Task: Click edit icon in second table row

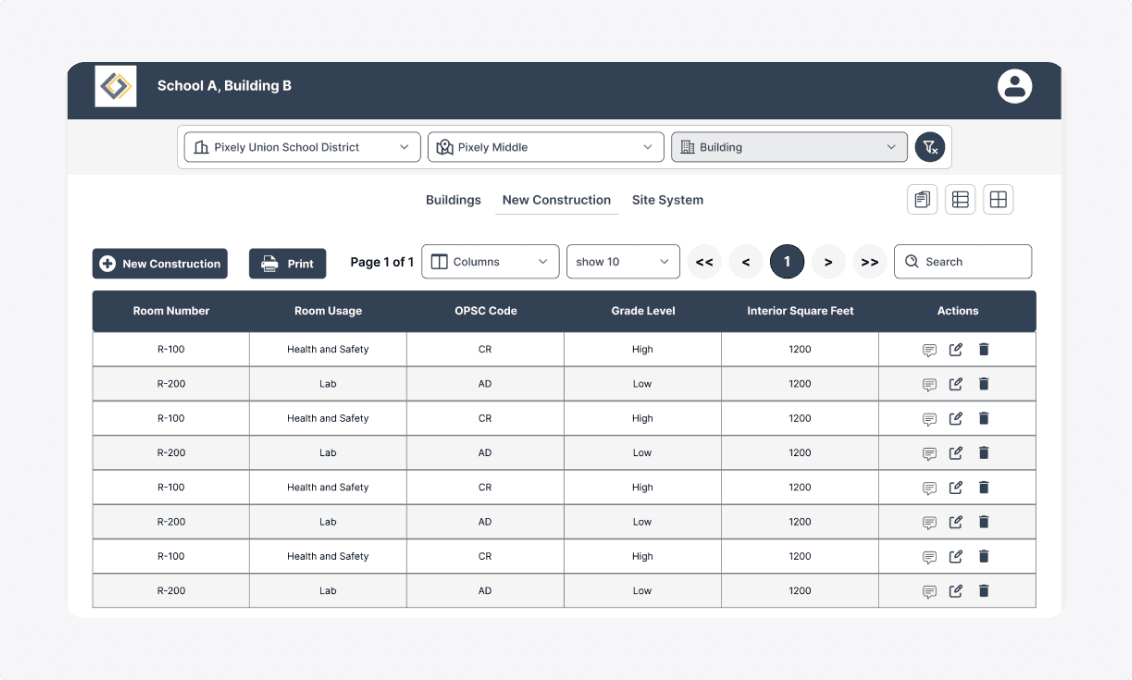Action: click(x=956, y=384)
